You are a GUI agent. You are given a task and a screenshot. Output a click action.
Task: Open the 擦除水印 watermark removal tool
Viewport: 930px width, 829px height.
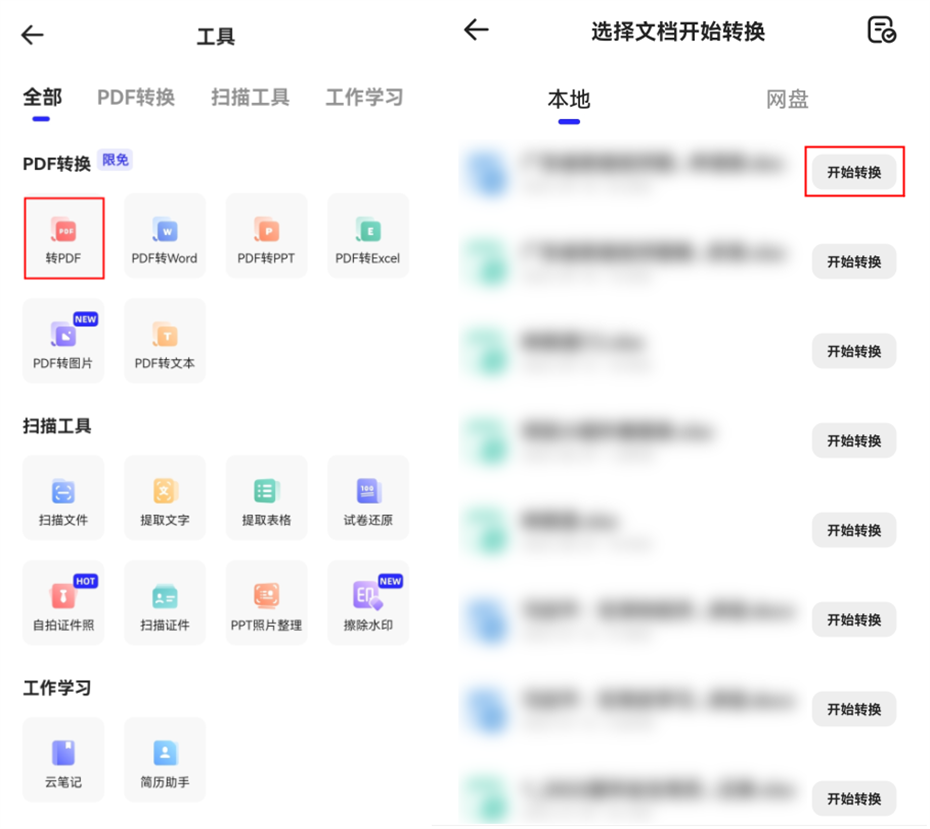pos(368,603)
